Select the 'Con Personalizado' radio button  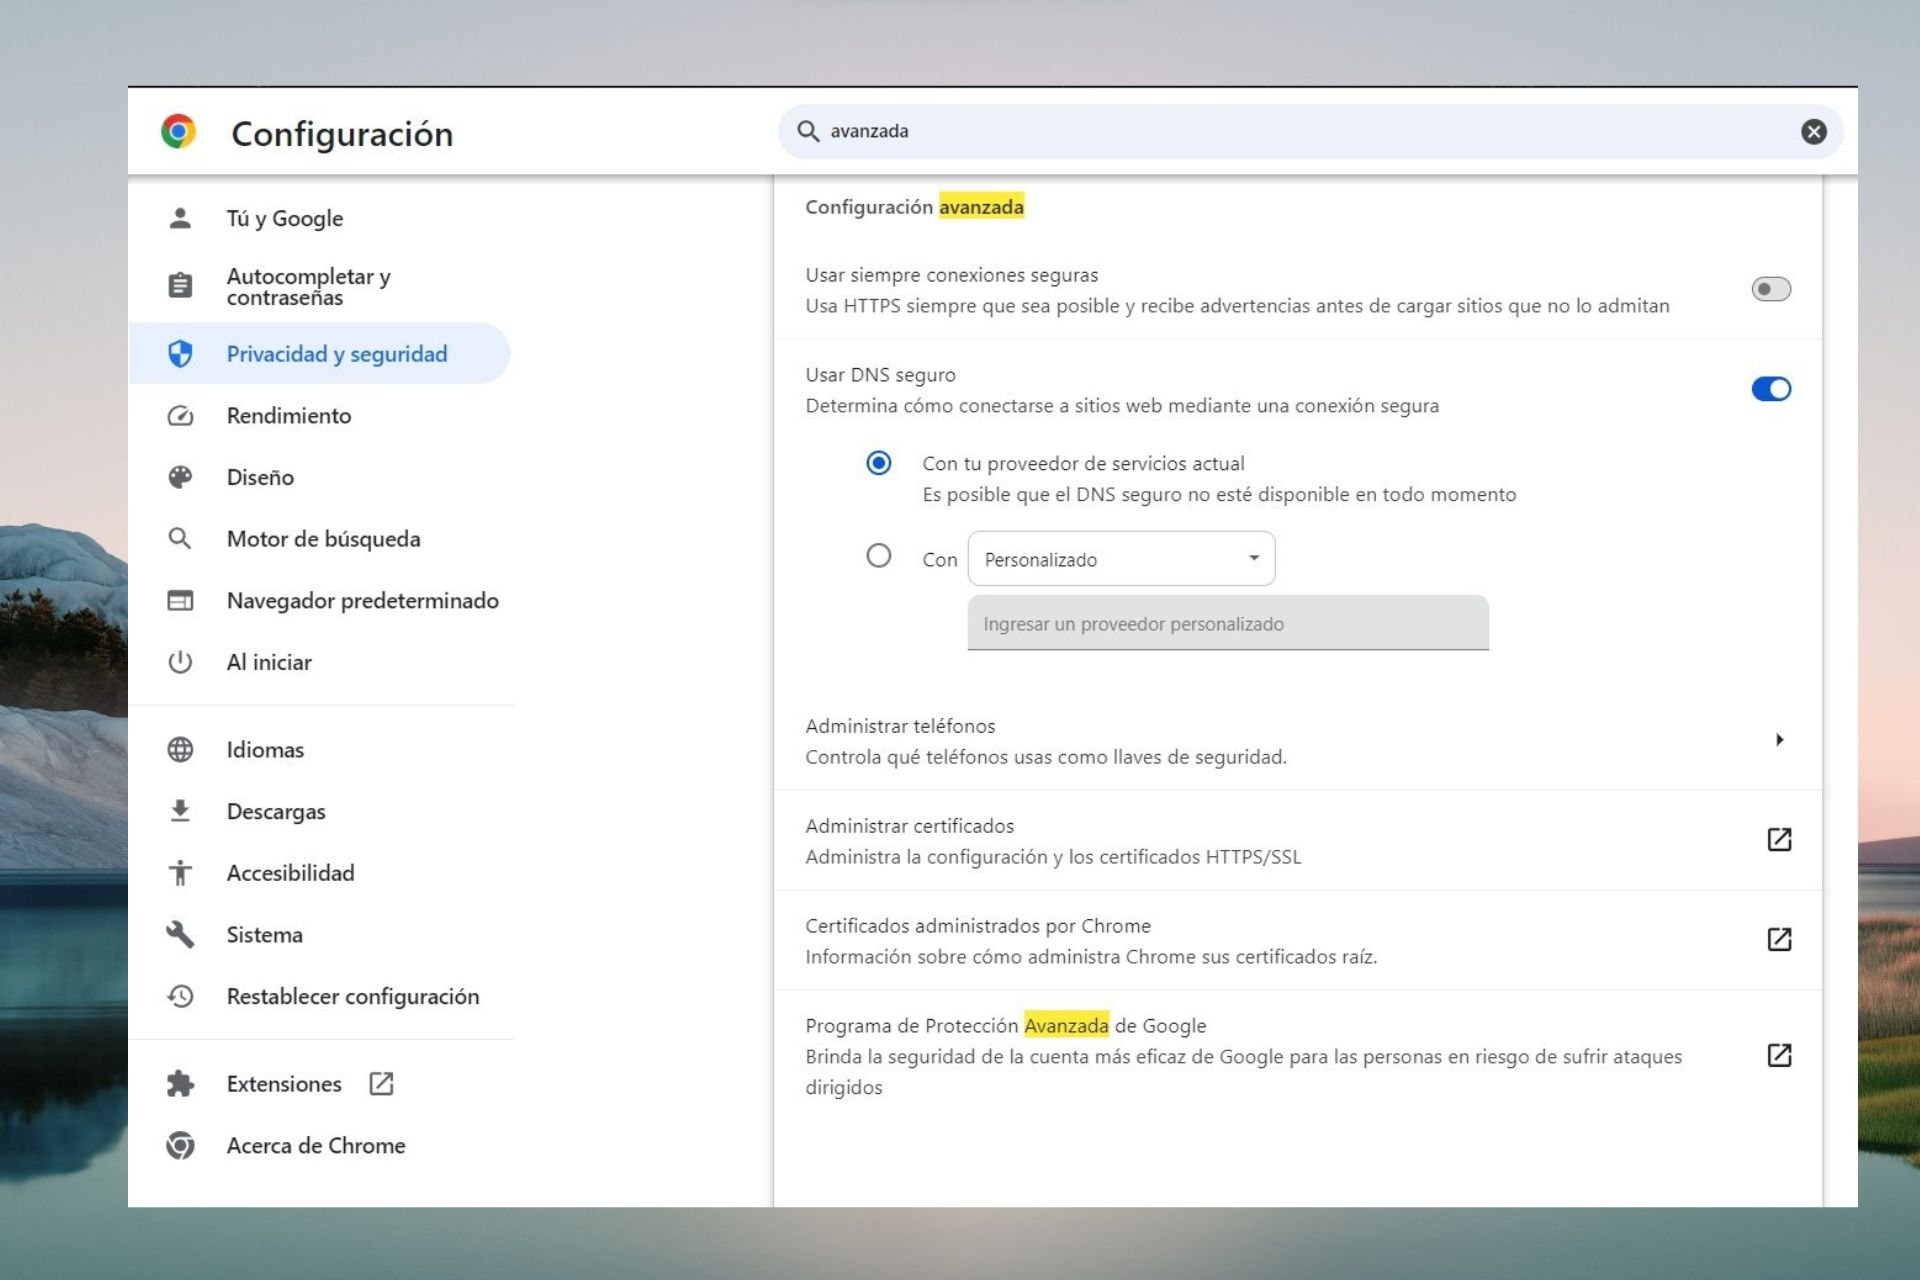click(879, 556)
